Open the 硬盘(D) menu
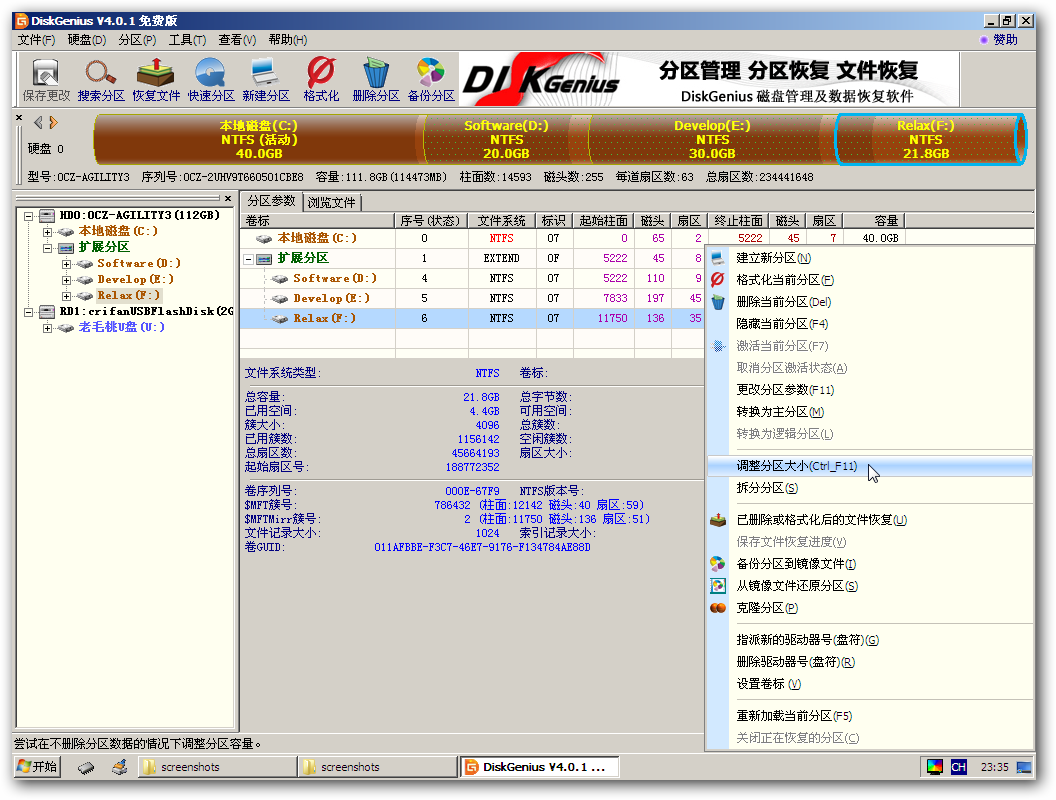 click(x=86, y=40)
